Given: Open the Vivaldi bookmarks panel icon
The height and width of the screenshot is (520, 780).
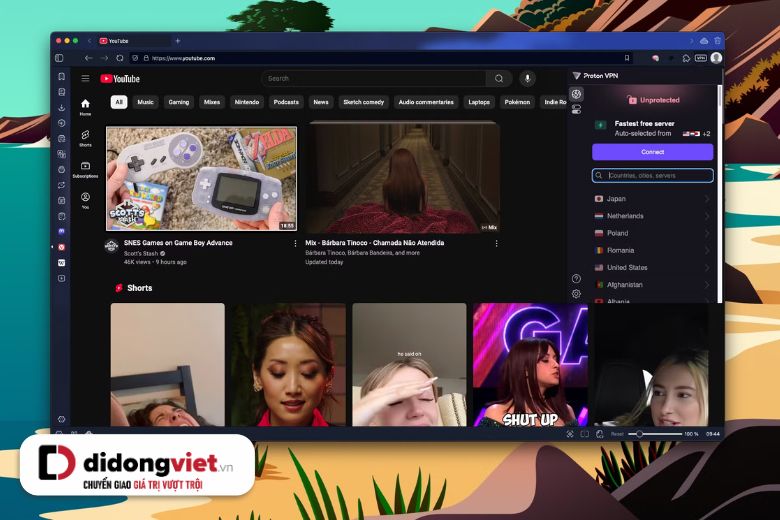Looking at the screenshot, I should click(x=61, y=77).
